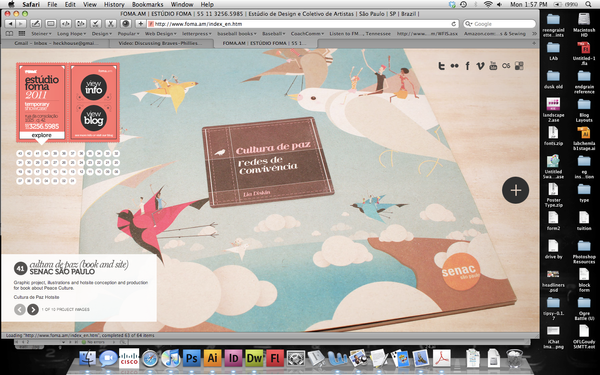Select the Blog Layouts desktop folder
This screenshot has height=375, width=600.
pos(584,109)
